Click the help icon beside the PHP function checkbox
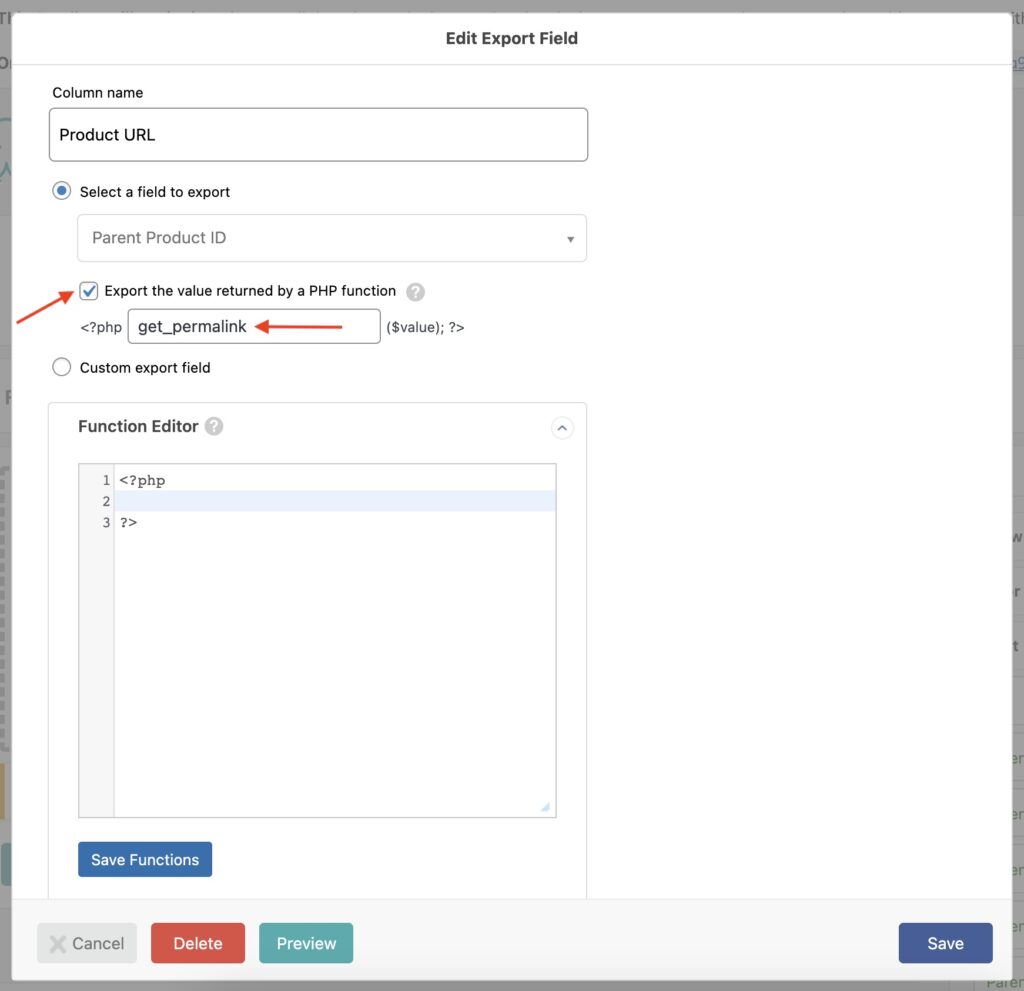Screen dimensions: 1024x991 pyautogui.click(x=414, y=291)
